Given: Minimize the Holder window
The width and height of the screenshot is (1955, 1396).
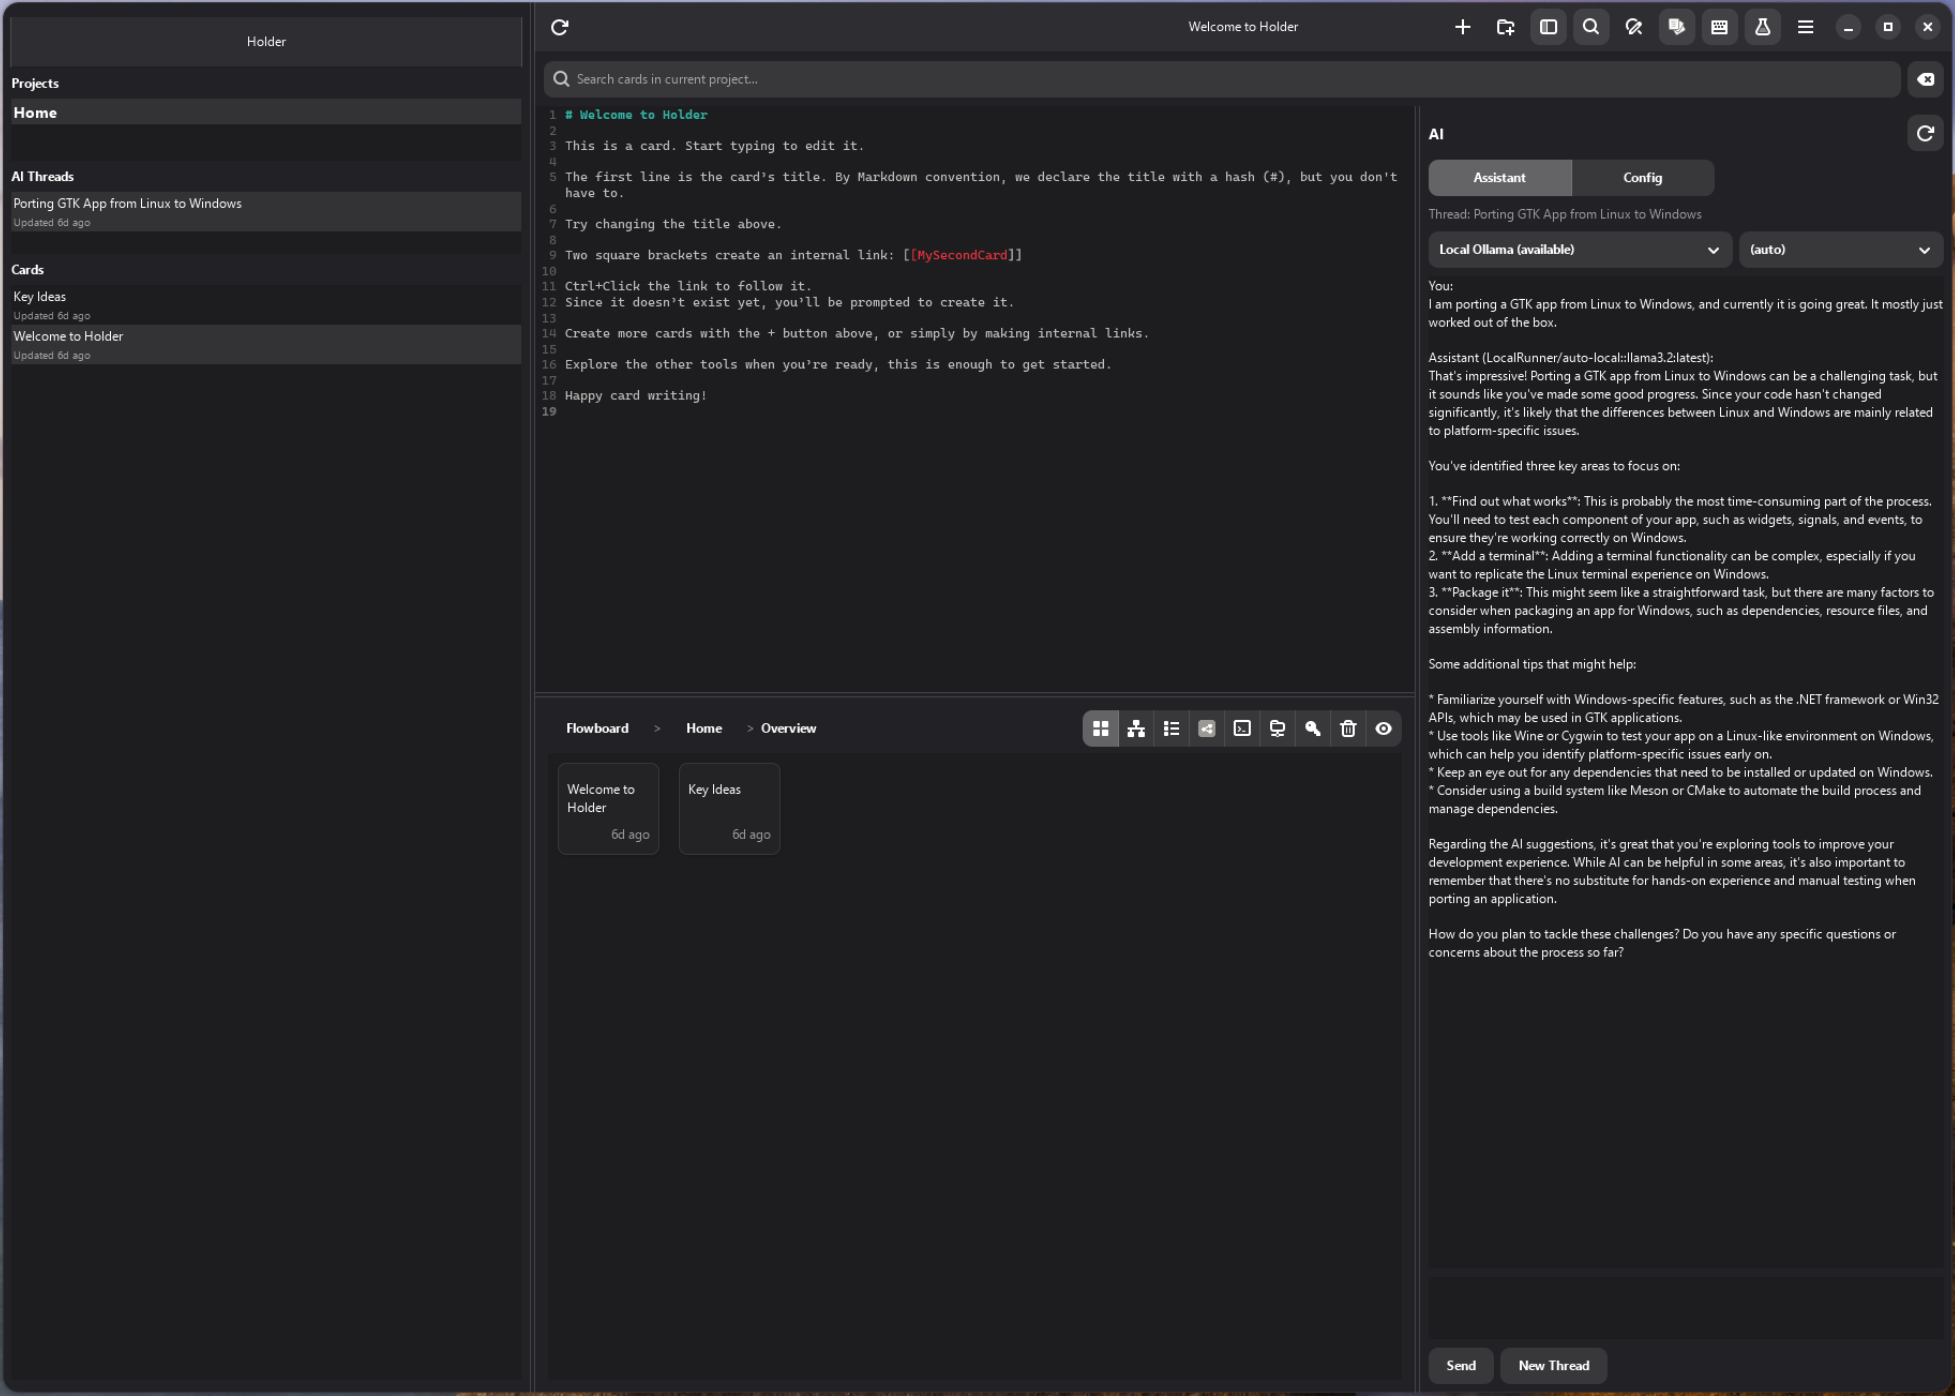Looking at the screenshot, I should tap(1848, 27).
